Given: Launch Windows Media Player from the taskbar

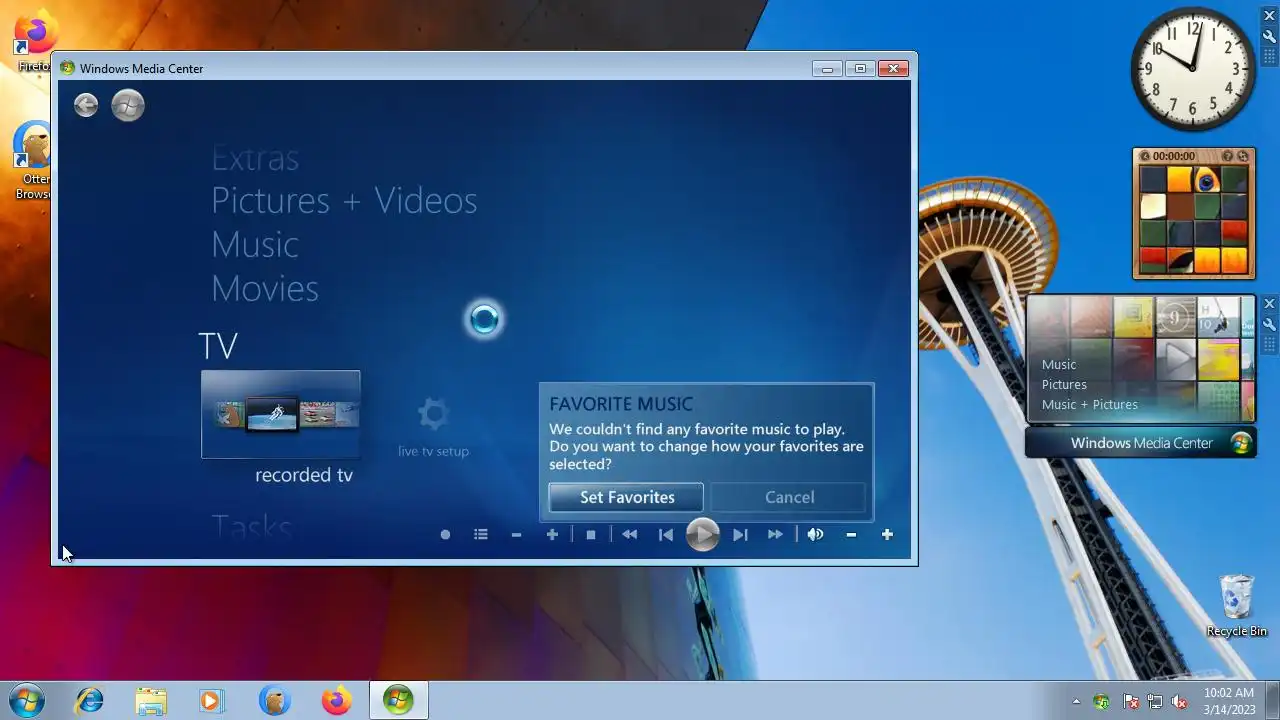Looking at the screenshot, I should [x=211, y=701].
